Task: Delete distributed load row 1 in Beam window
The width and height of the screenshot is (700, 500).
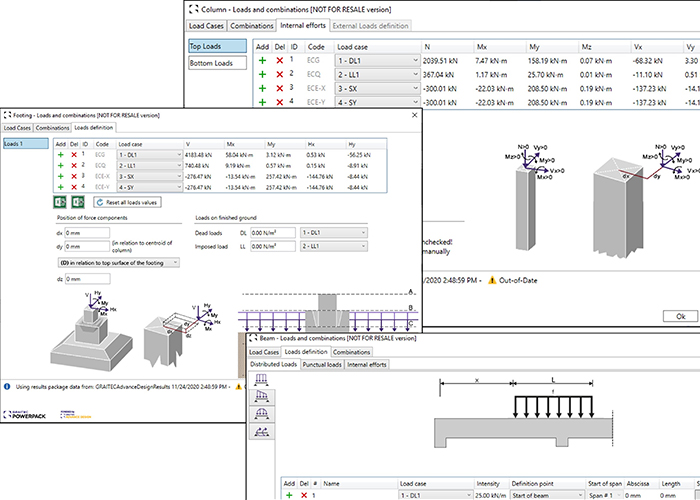Action: [304, 495]
